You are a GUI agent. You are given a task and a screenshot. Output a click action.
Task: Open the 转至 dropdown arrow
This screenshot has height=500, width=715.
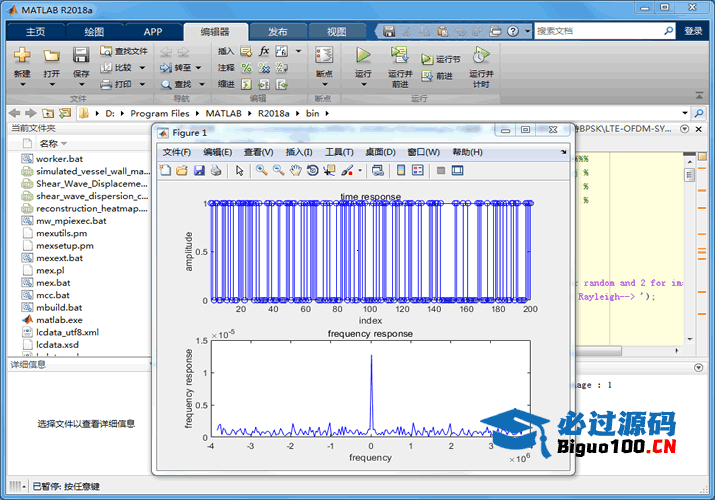point(198,68)
